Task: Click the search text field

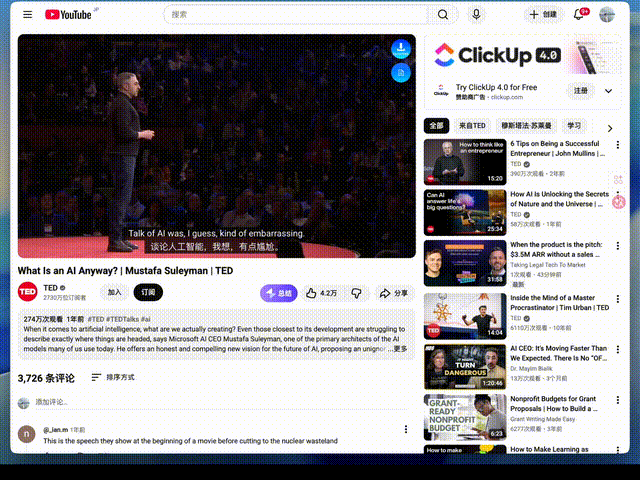Action: [x=298, y=15]
